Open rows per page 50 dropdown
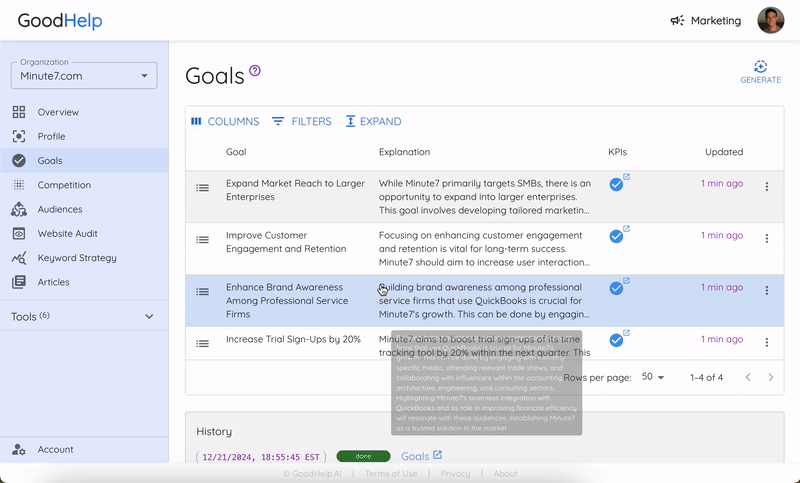Viewport: 800px width, 483px height. click(x=653, y=377)
